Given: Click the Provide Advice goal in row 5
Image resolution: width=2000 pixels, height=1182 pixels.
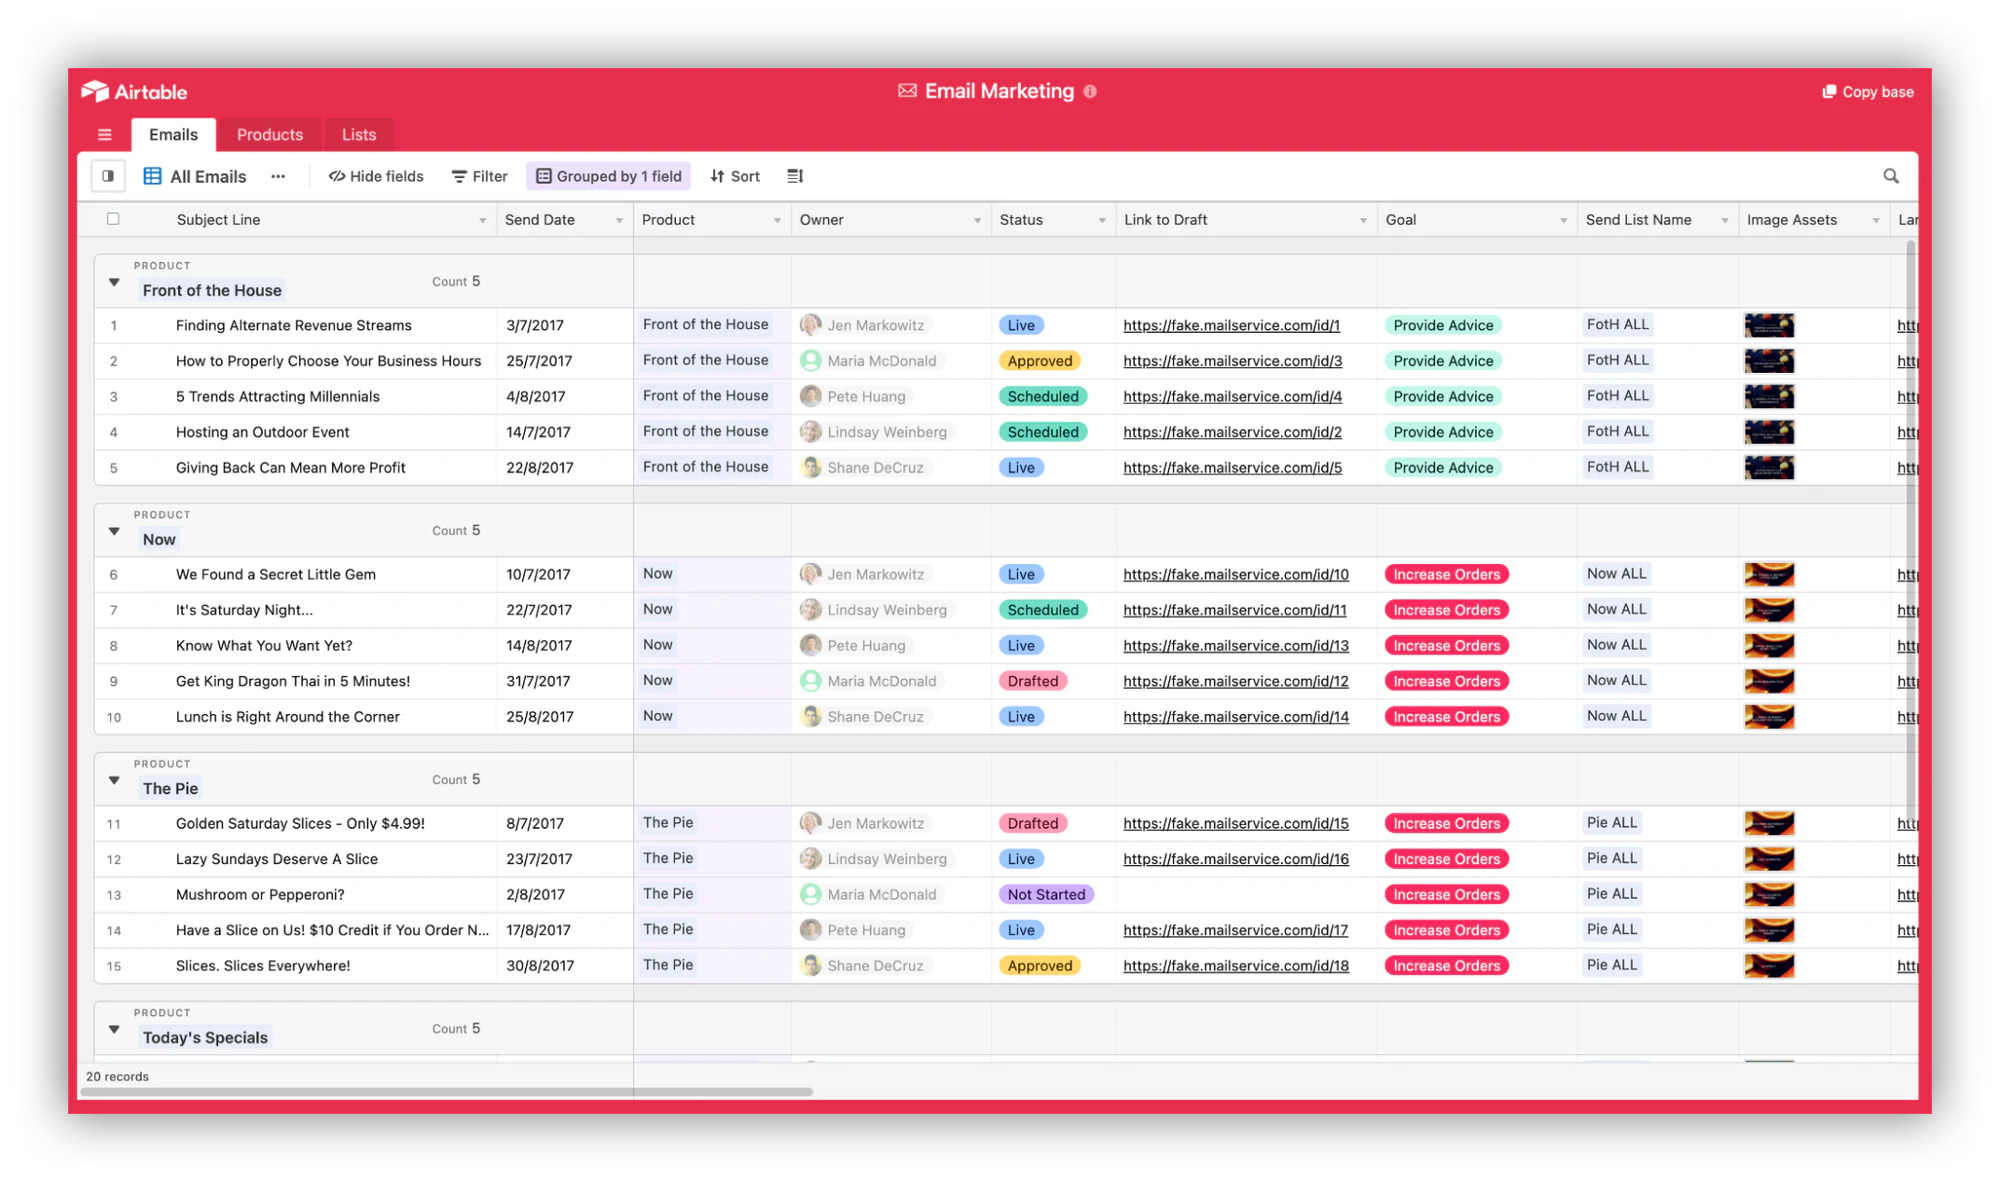Looking at the screenshot, I should coord(1443,468).
